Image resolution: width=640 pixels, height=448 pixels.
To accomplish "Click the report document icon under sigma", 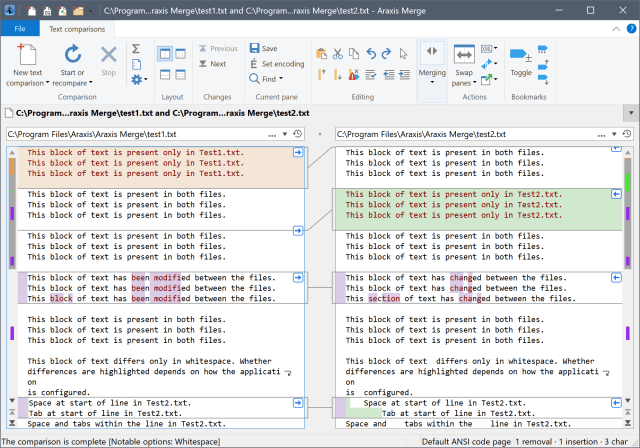I will (x=136, y=64).
